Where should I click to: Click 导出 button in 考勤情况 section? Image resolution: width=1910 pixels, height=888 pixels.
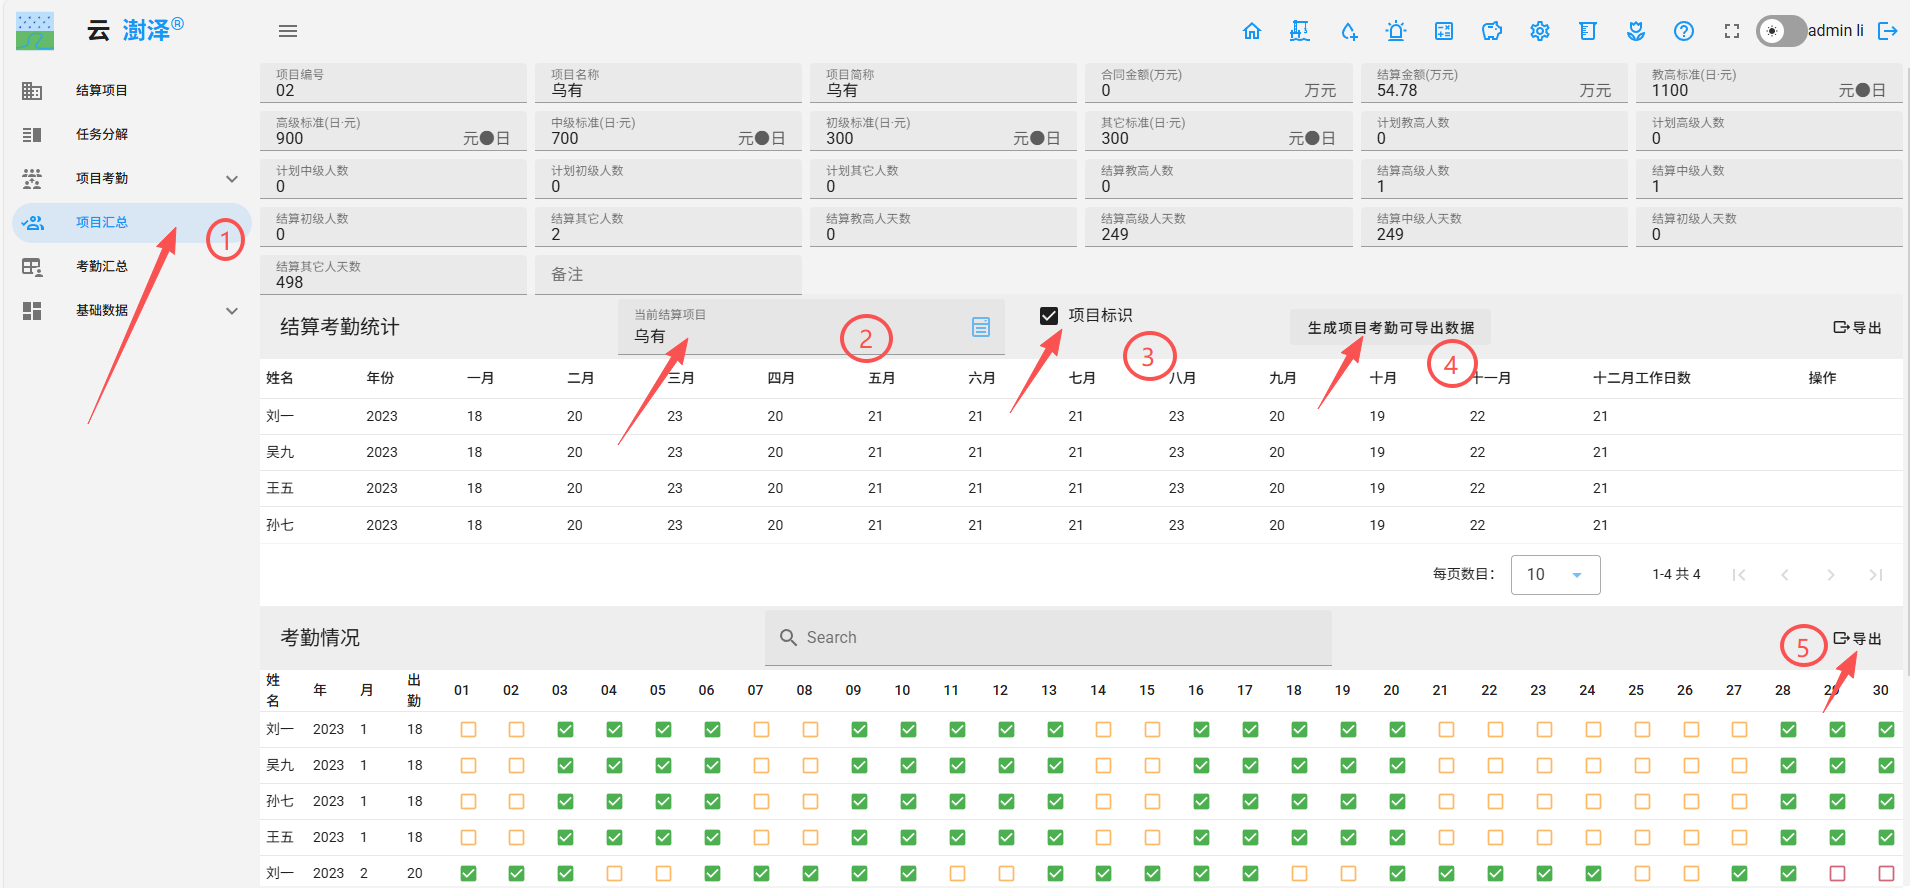(1857, 638)
